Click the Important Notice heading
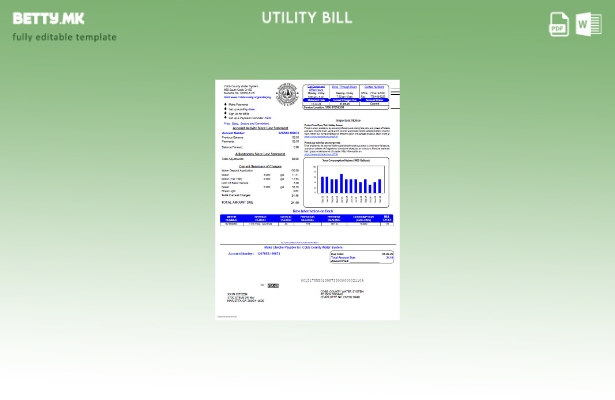This screenshot has height=400, width=615. (x=348, y=120)
